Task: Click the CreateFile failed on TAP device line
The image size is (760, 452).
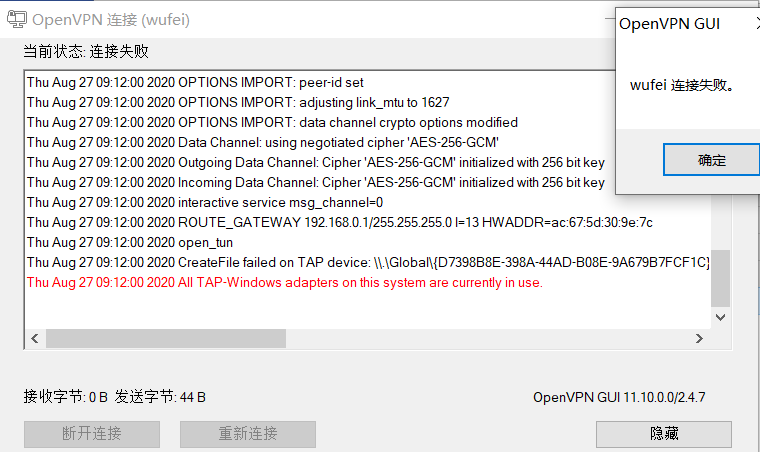Action: (368, 263)
